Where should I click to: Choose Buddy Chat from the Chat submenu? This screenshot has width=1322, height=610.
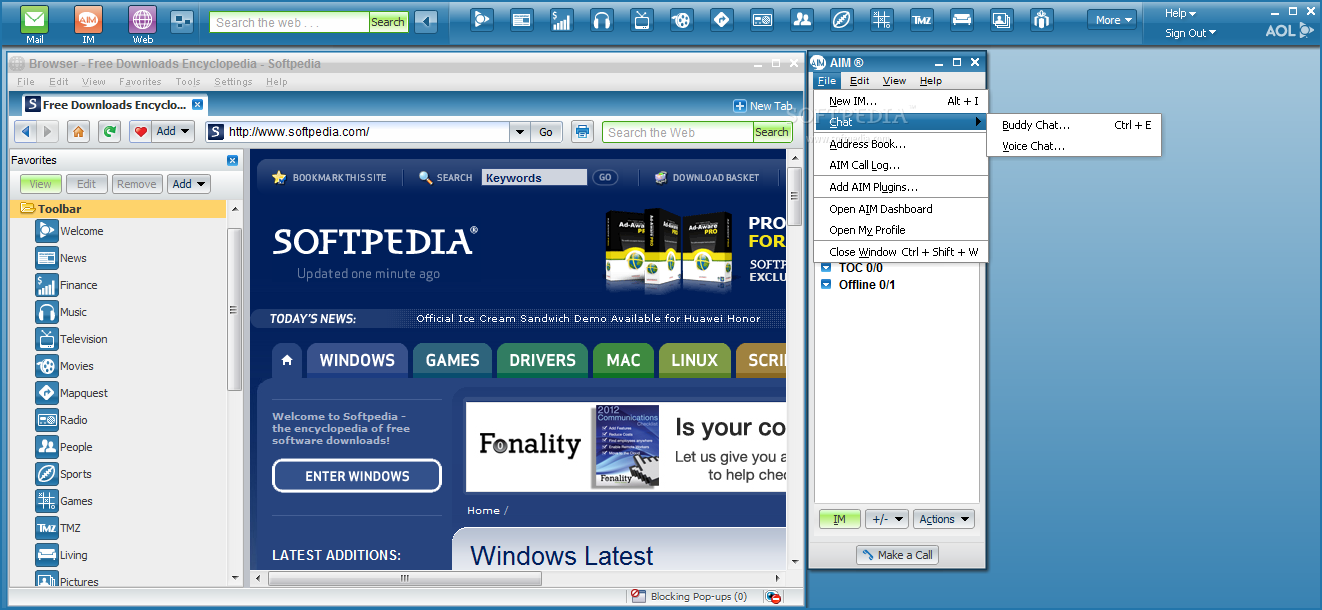pos(1074,125)
